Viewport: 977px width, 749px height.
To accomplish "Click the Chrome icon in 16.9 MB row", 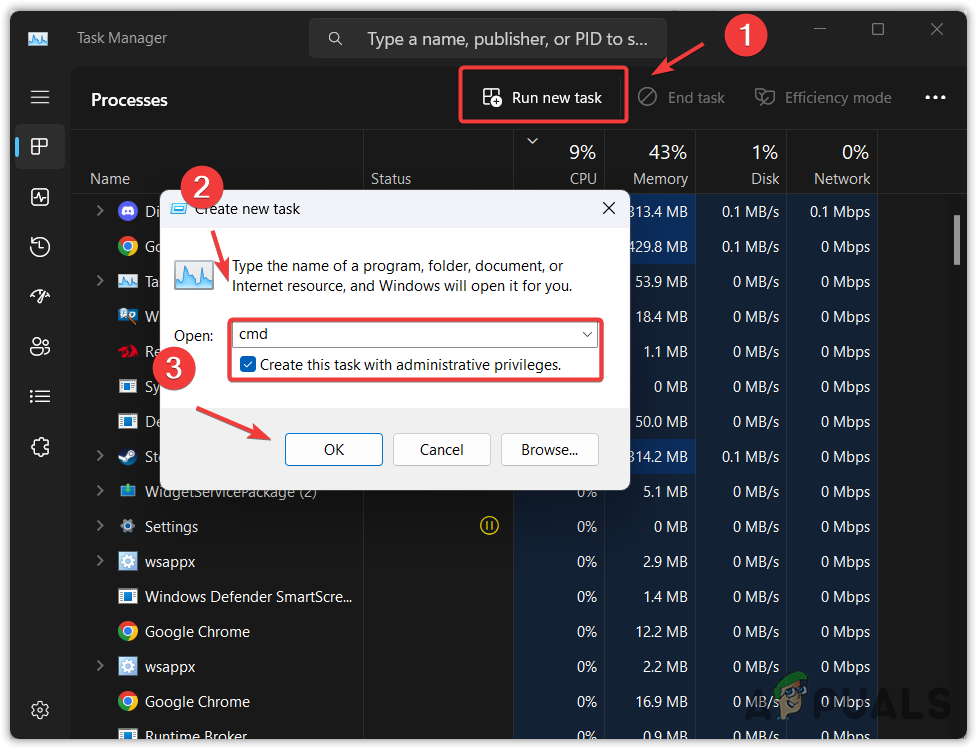I will (128, 701).
